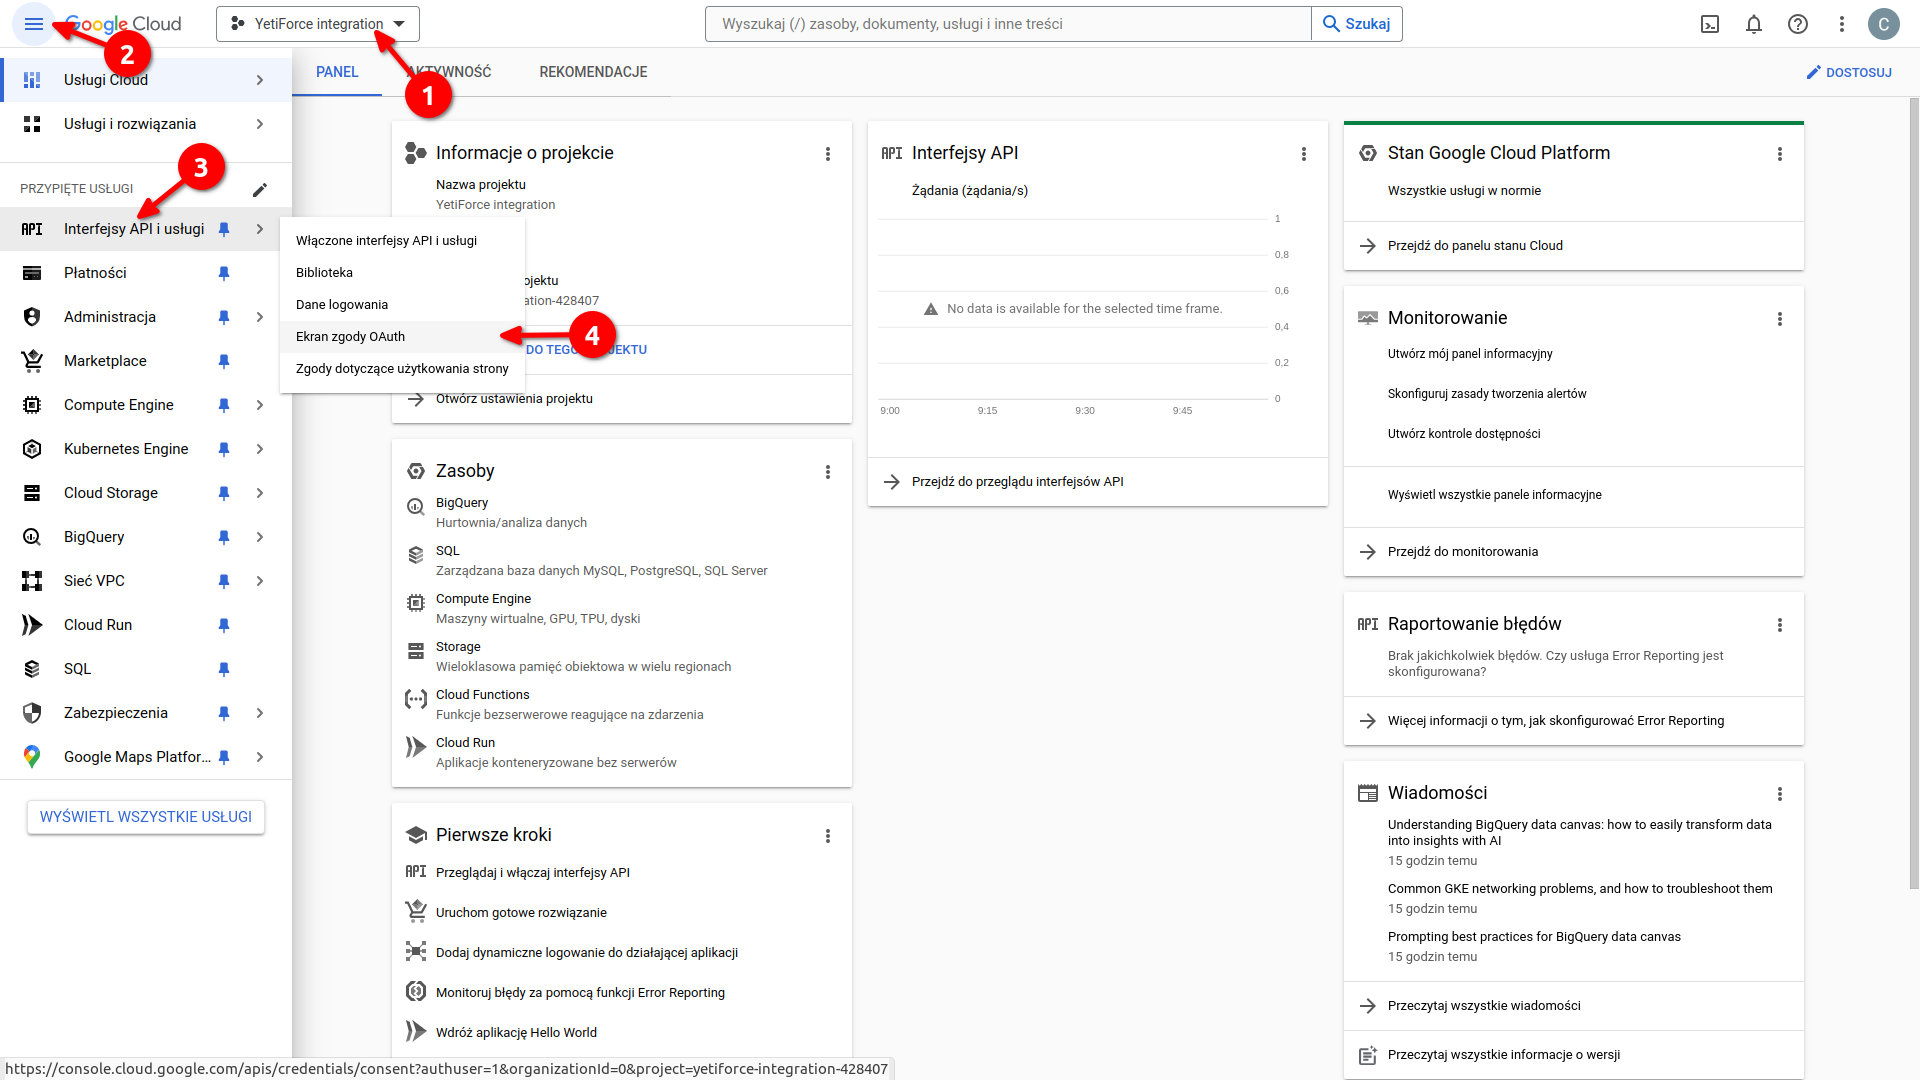Open the account avatar C
This screenshot has height=1080, width=1920.
pos(1884,24)
